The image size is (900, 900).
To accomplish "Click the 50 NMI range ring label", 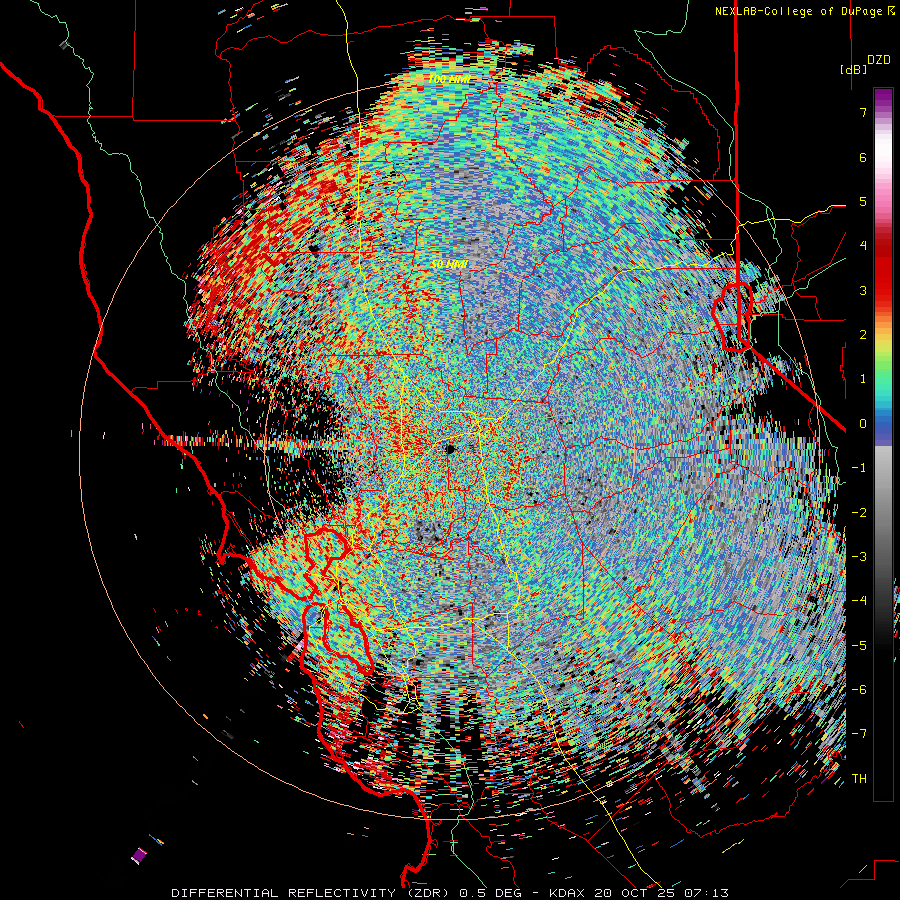I will [449, 264].
